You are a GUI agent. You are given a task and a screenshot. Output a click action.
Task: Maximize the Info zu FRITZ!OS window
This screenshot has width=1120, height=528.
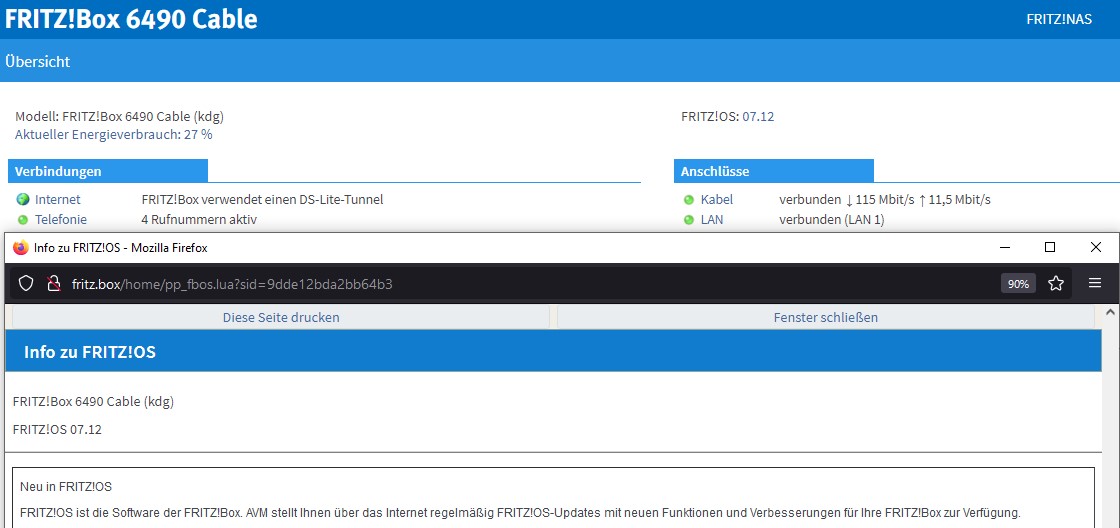pos(1050,247)
